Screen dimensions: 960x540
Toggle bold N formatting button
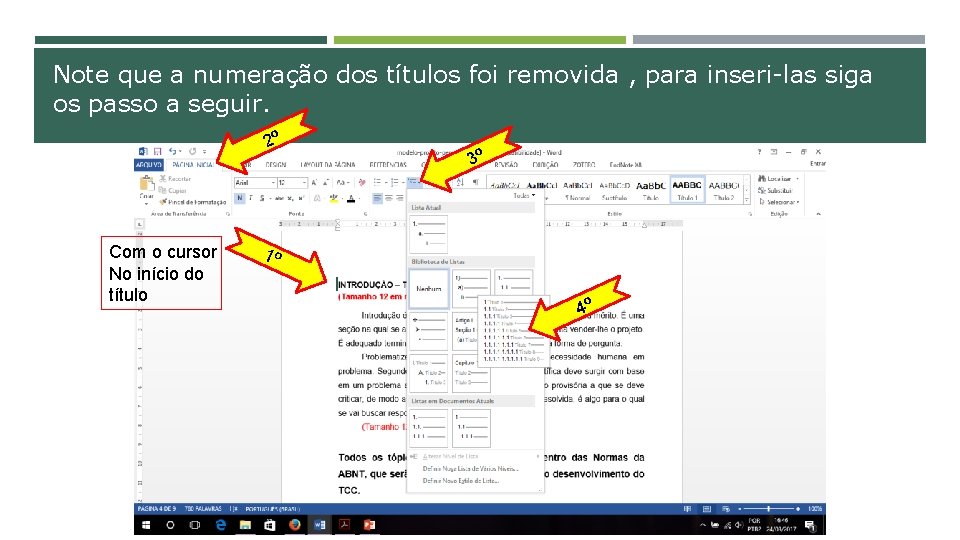pos(239,198)
